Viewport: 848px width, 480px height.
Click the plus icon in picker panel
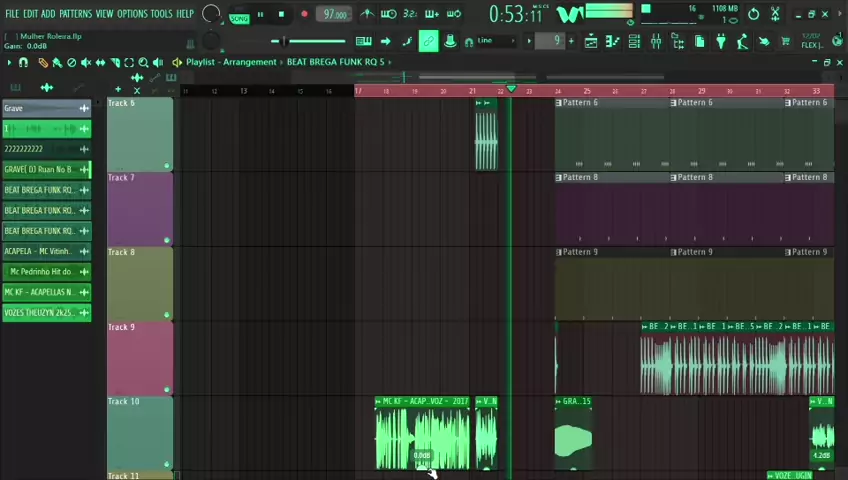pos(118,90)
